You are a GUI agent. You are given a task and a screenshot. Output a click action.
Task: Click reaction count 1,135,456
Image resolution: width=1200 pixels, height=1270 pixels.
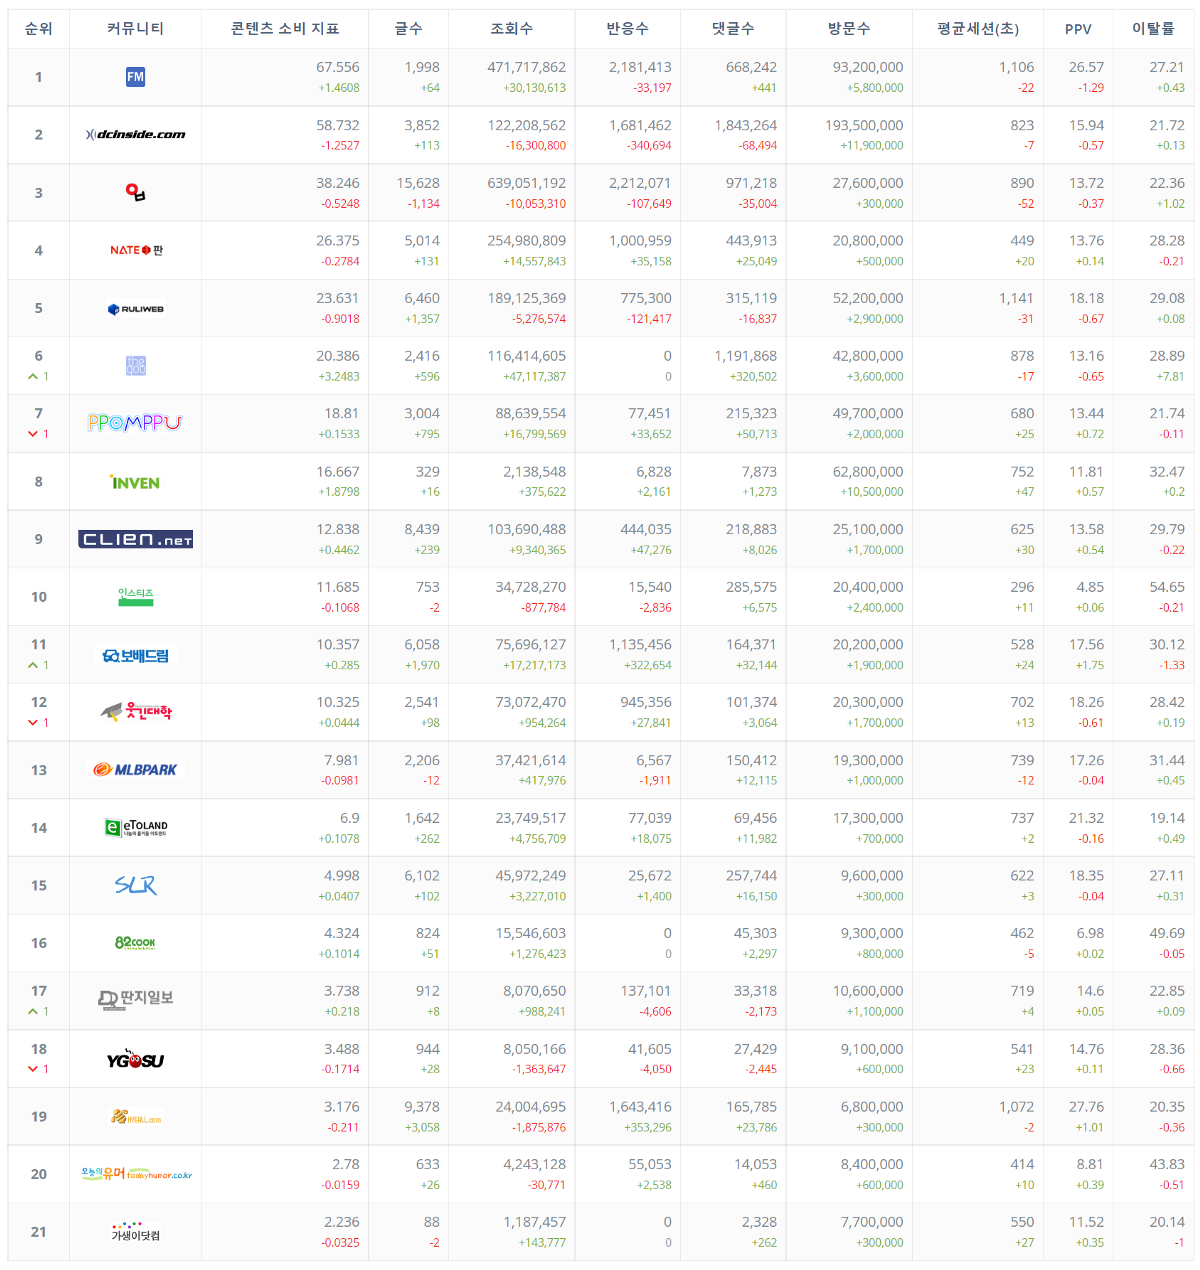pyautogui.click(x=640, y=645)
